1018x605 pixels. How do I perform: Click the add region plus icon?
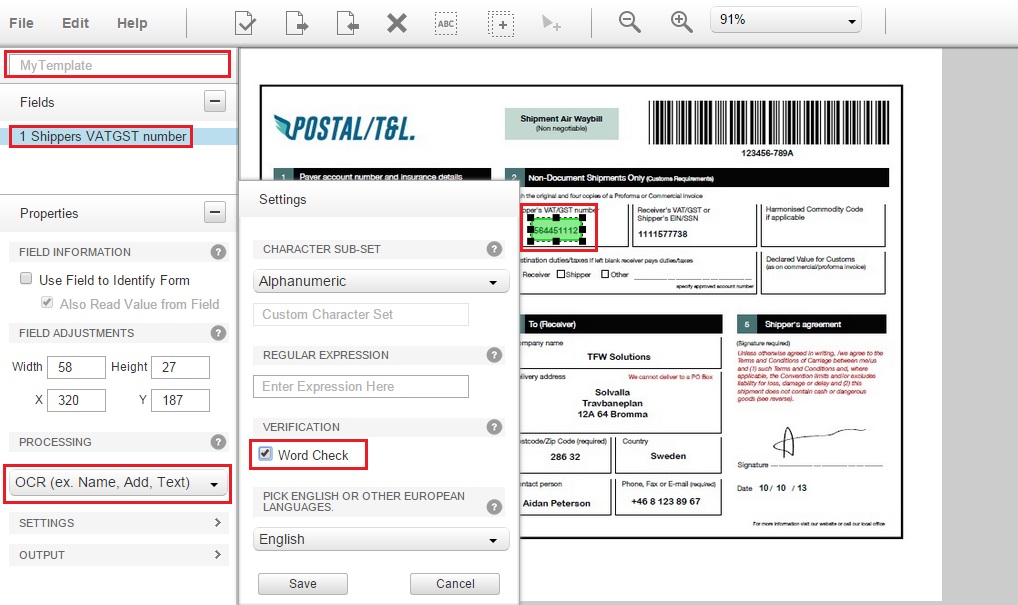[x=500, y=22]
